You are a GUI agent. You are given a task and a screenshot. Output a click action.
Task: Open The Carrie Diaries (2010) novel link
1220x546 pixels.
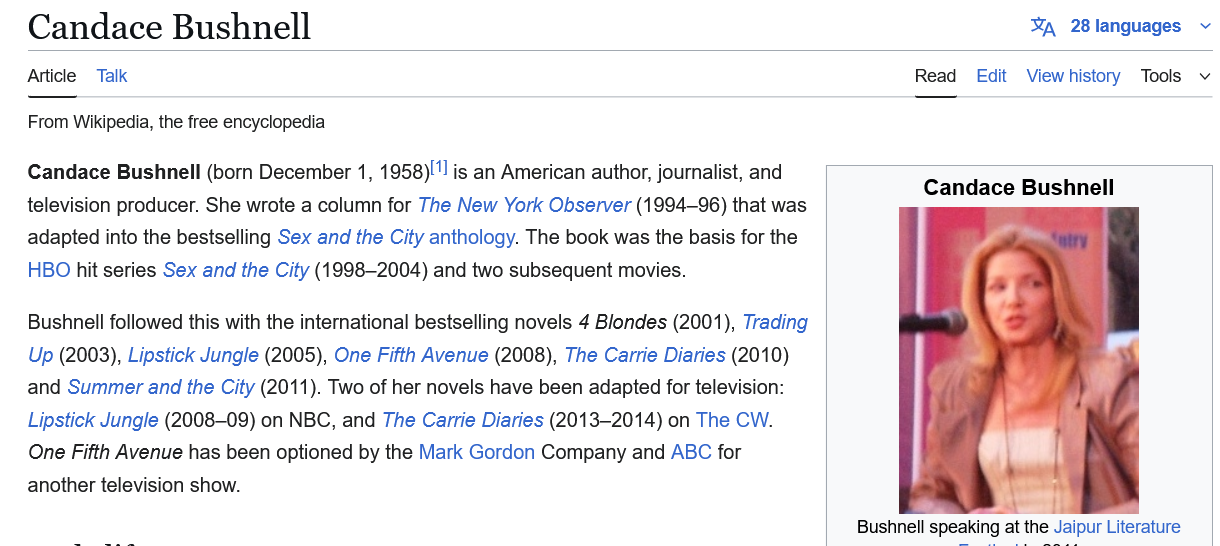pos(645,355)
